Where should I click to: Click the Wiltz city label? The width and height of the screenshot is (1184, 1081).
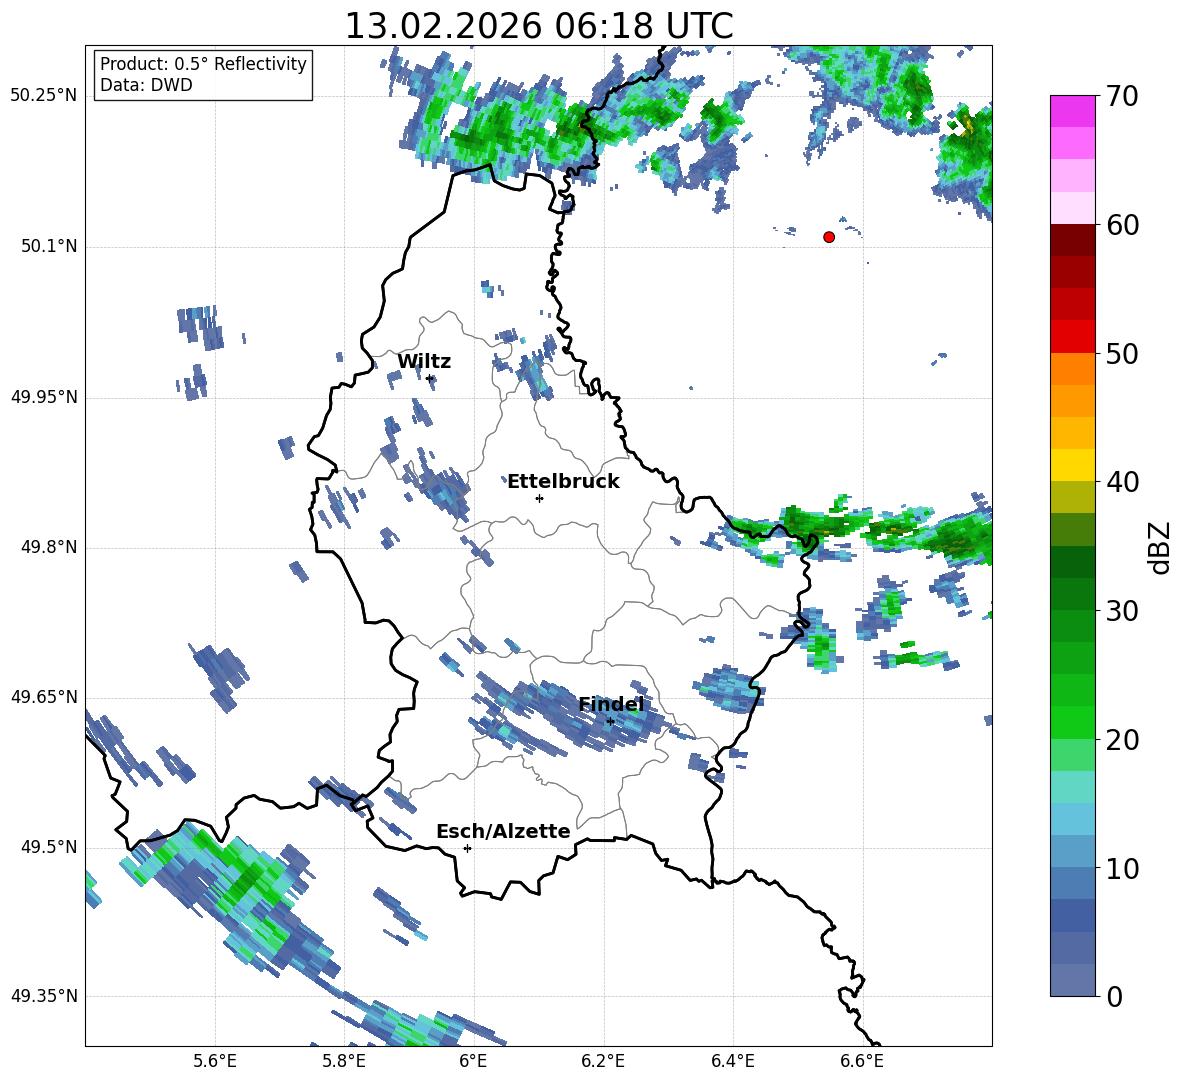pyautogui.click(x=424, y=362)
